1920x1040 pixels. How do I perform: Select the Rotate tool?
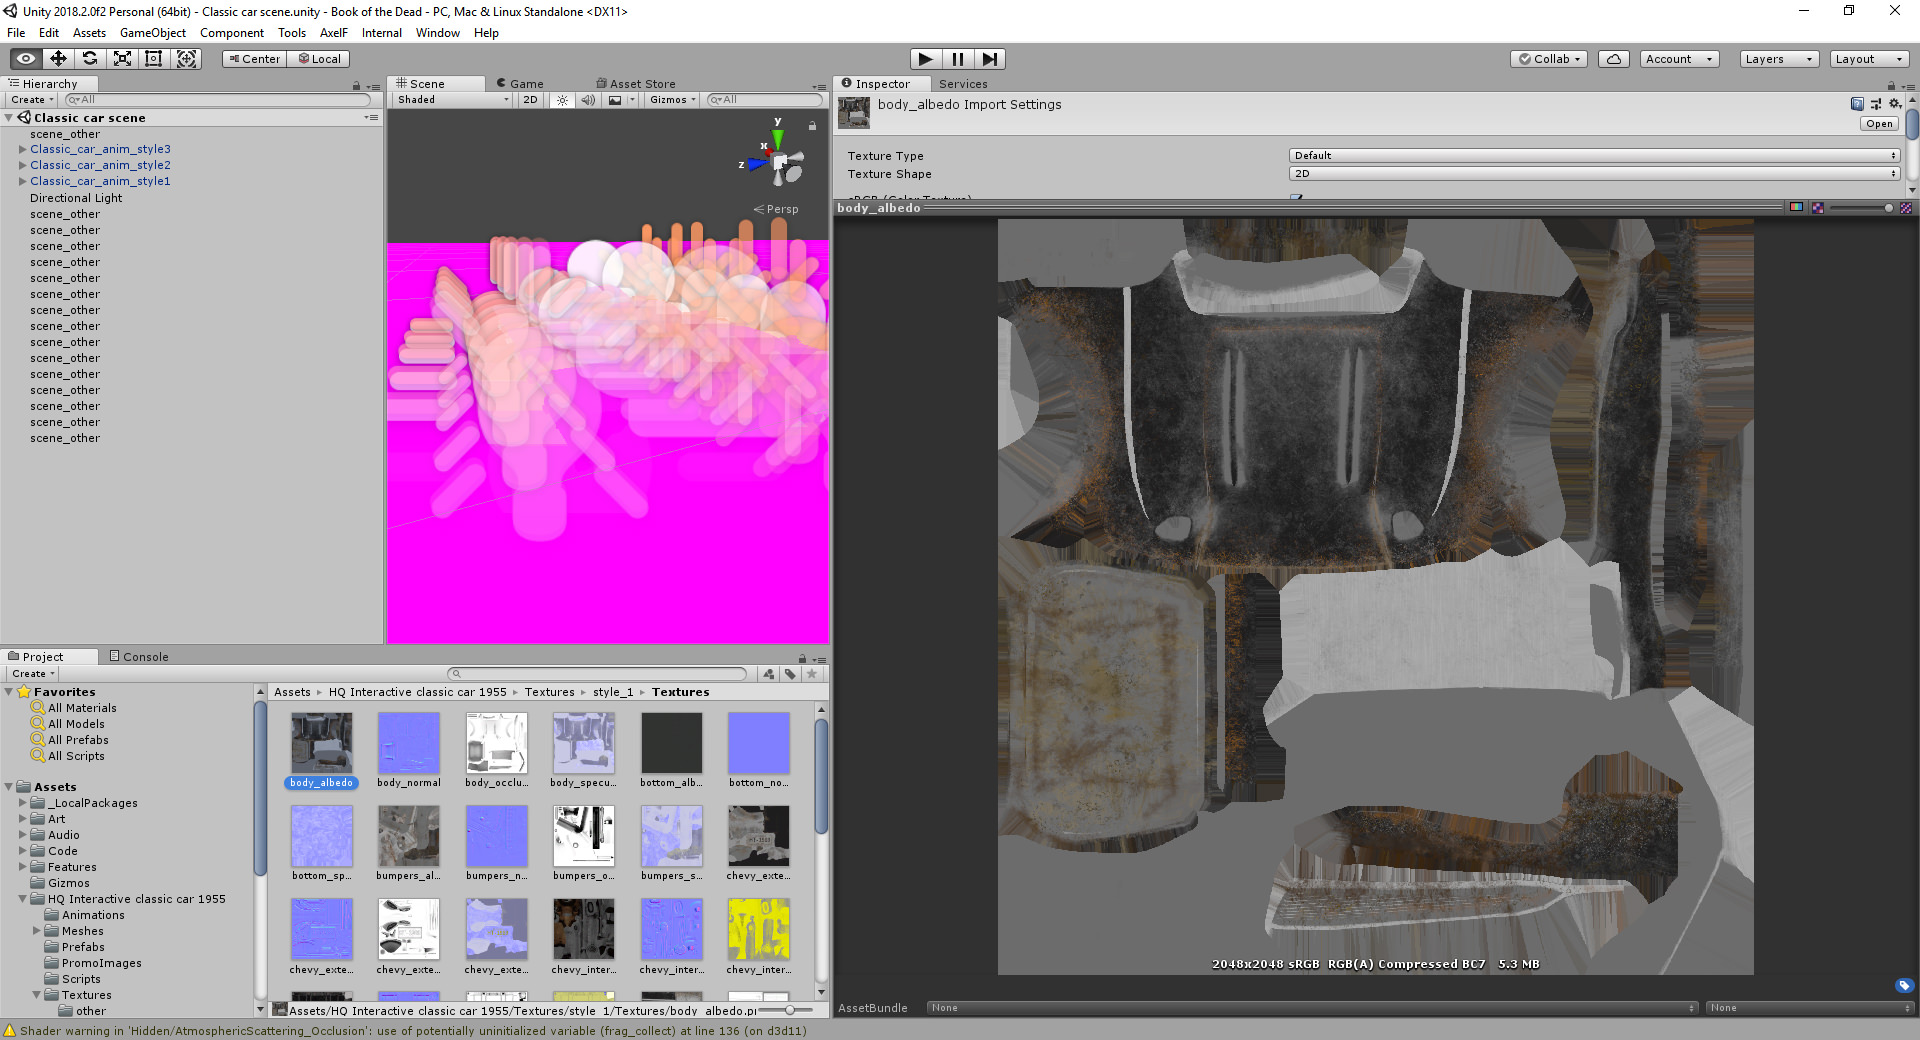(x=90, y=59)
